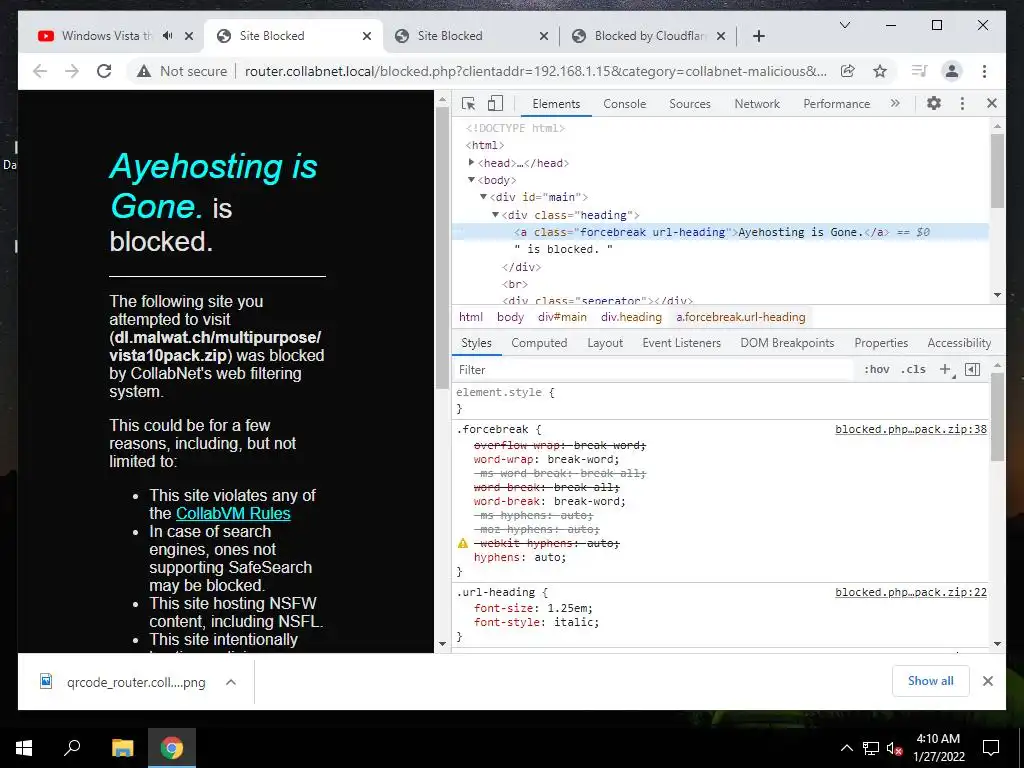The image size is (1024, 768).
Task: Click the Chrome icon in the taskbar
Action: [x=172, y=748]
